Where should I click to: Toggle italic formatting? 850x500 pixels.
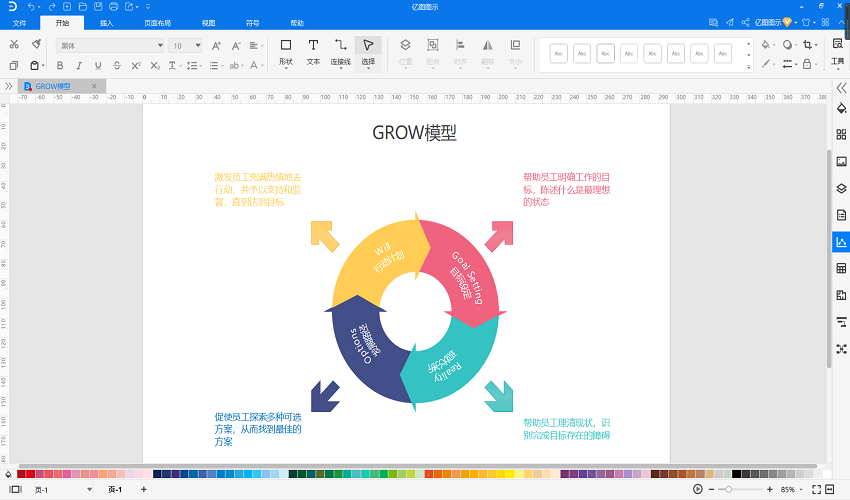(x=79, y=65)
